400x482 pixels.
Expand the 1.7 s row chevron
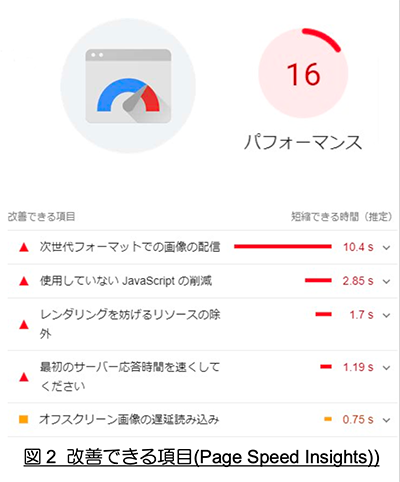pyautogui.click(x=386, y=315)
